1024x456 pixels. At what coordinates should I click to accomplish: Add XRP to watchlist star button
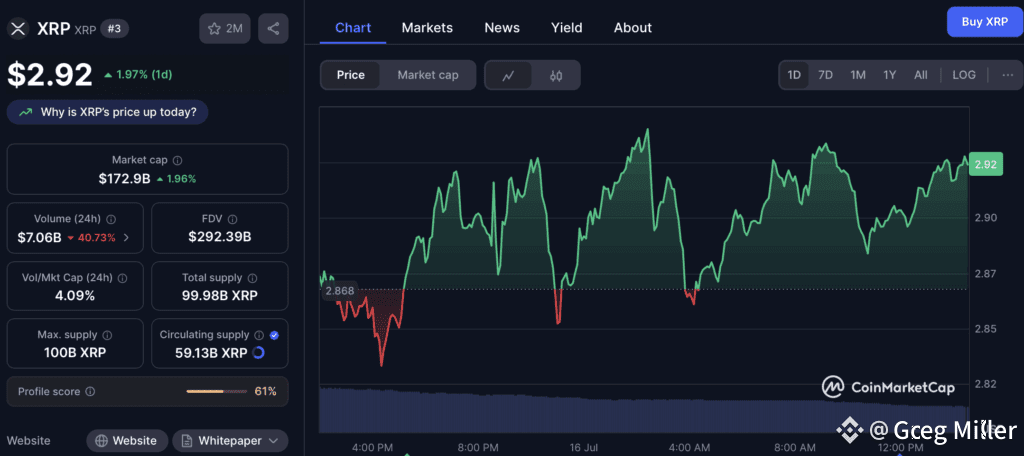coord(225,29)
